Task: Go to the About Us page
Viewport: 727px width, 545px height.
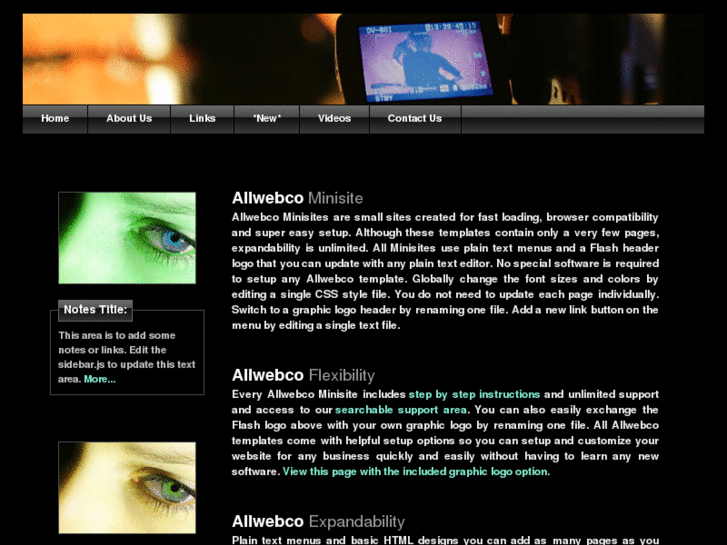Action: tap(129, 119)
